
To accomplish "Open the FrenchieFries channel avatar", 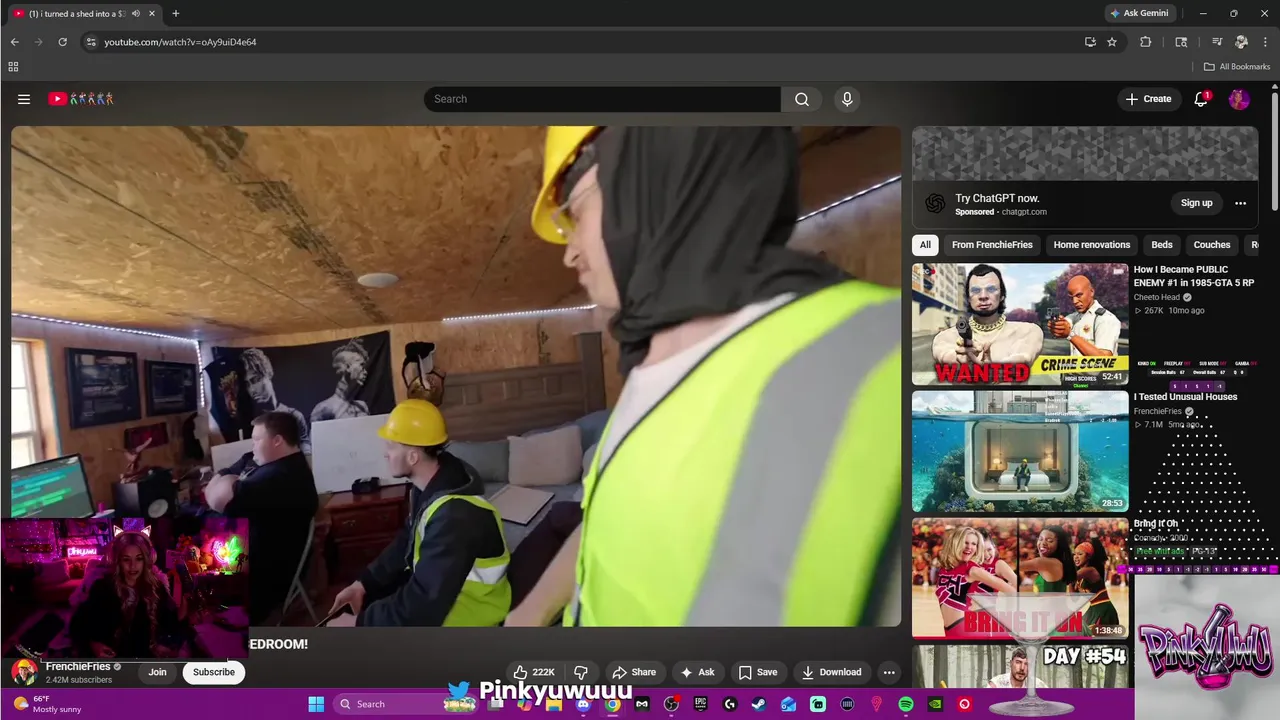I will pos(24,672).
